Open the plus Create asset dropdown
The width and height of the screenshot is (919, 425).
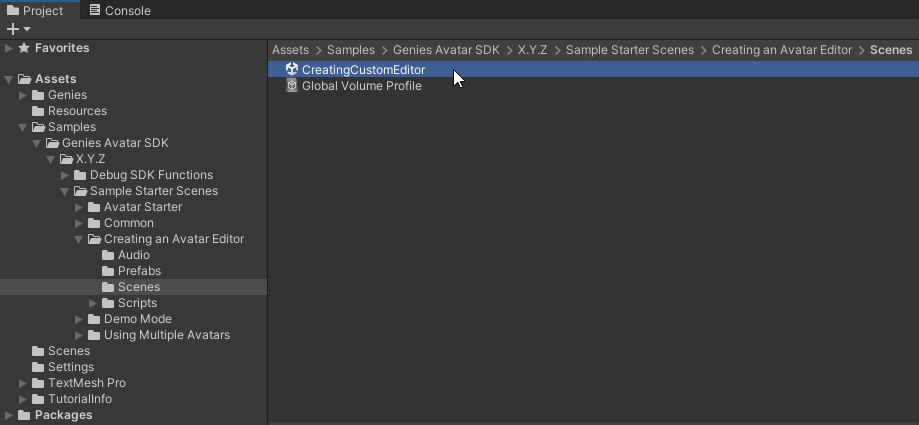[x=18, y=29]
